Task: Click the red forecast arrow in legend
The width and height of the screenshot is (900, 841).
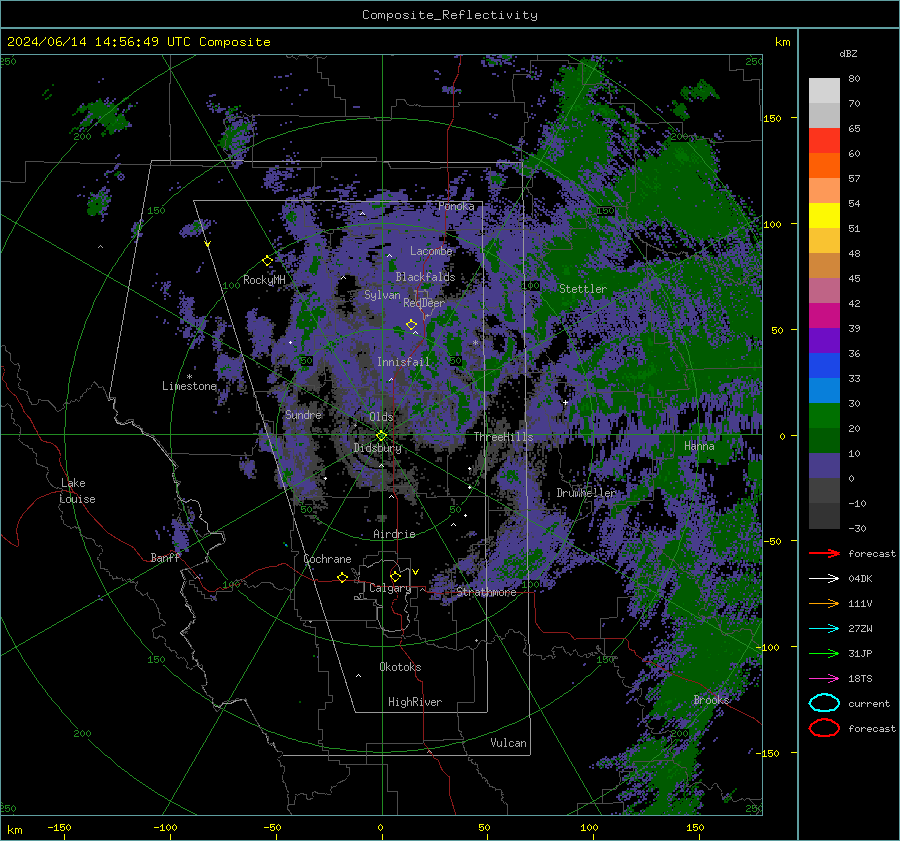Action: 824,553
